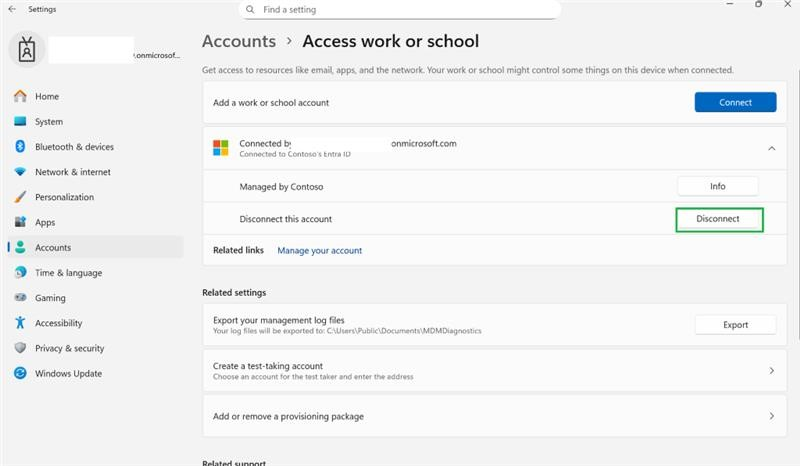This screenshot has width=800, height=466.
Task: Click the Info button for Contoso
Action: click(717, 186)
